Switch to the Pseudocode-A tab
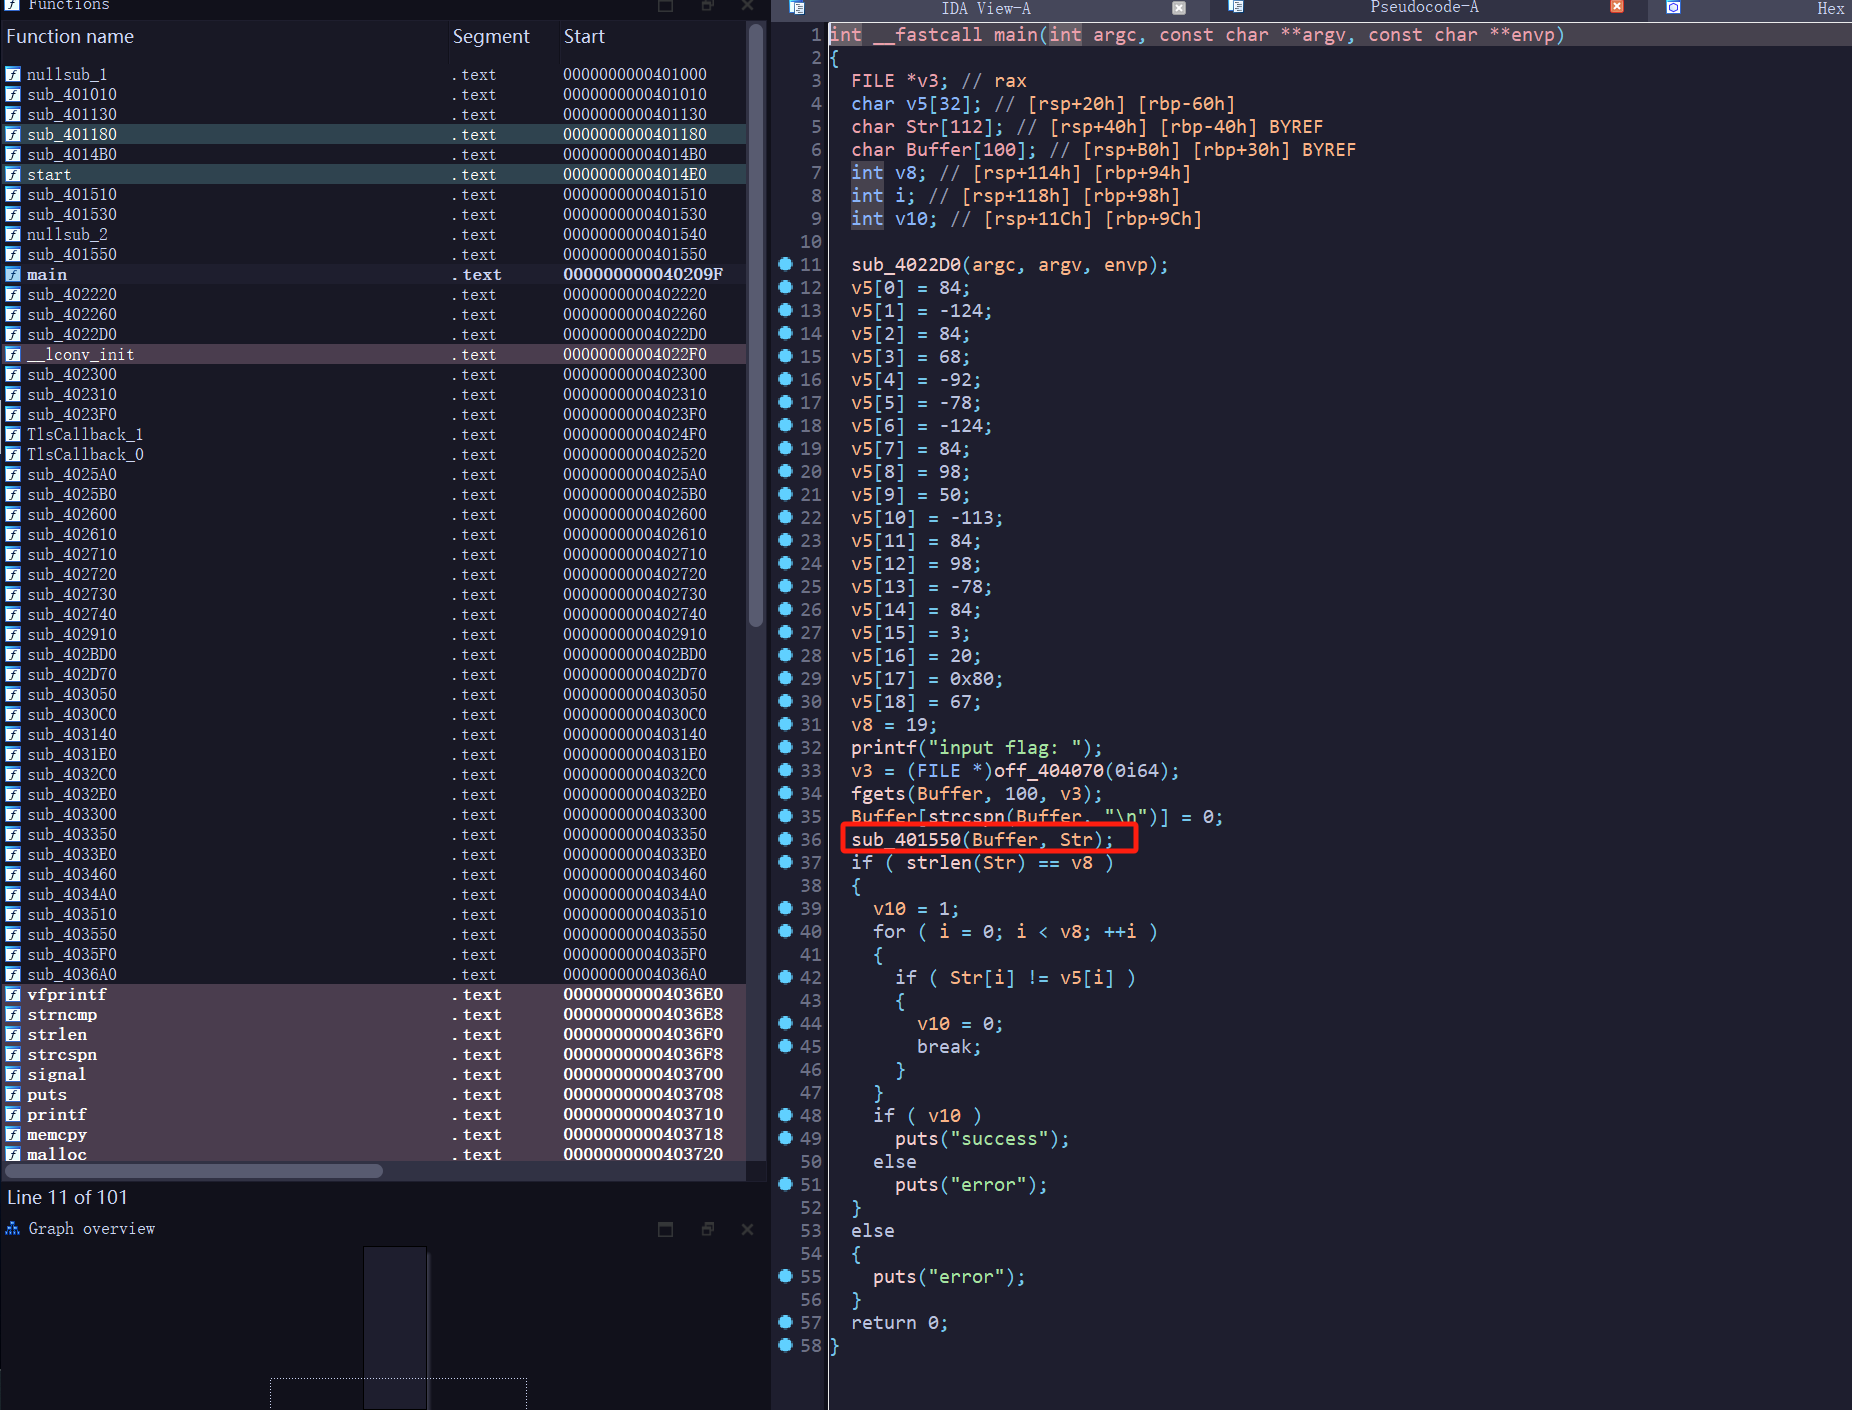1852x1410 pixels. click(1423, 8)
